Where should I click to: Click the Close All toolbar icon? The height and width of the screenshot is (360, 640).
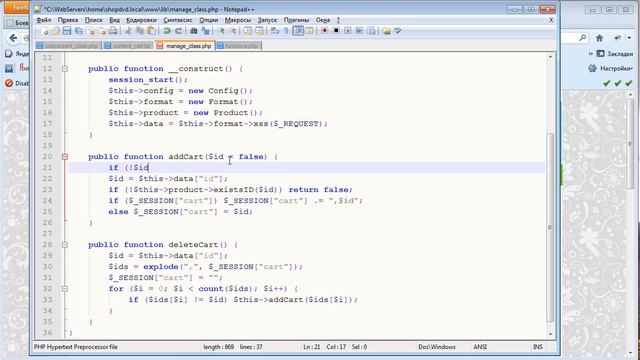click(102, 31)
